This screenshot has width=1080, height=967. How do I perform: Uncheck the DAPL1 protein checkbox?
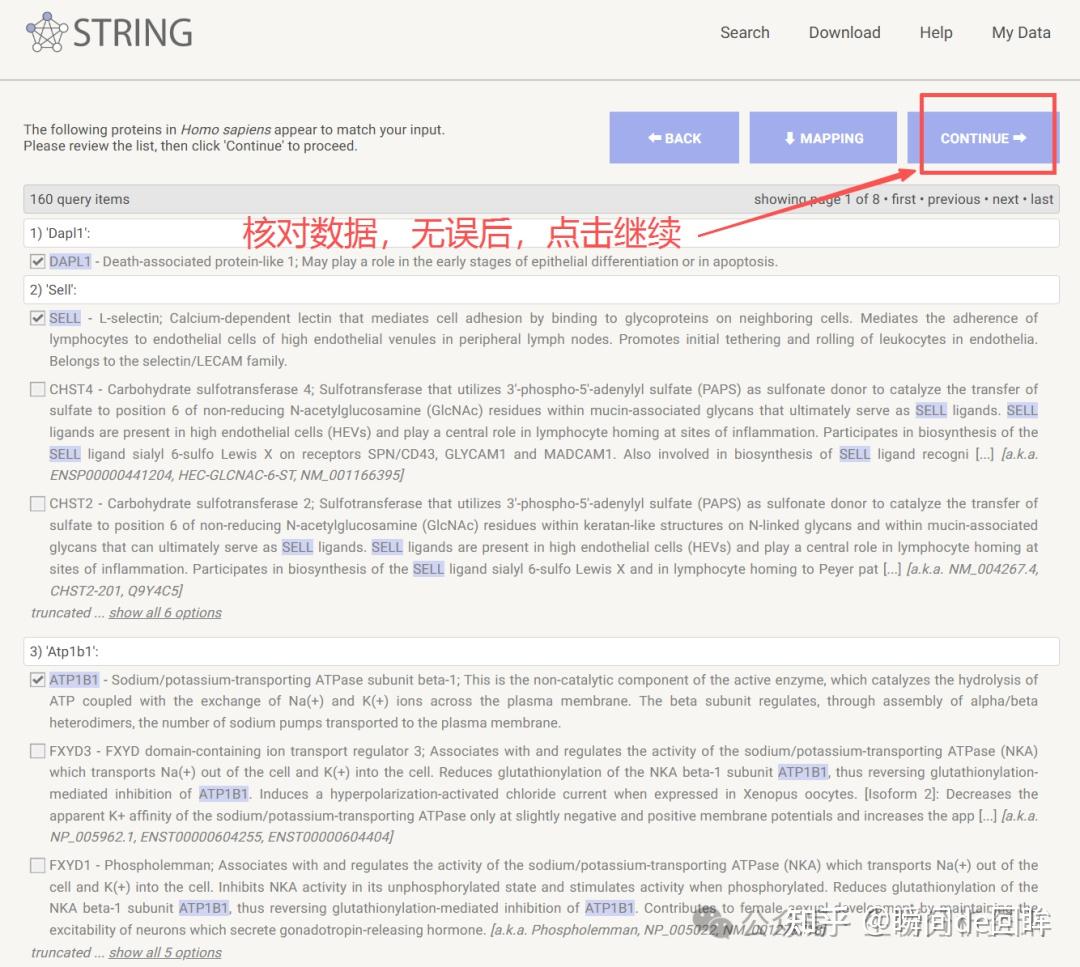tap(37, 262)
